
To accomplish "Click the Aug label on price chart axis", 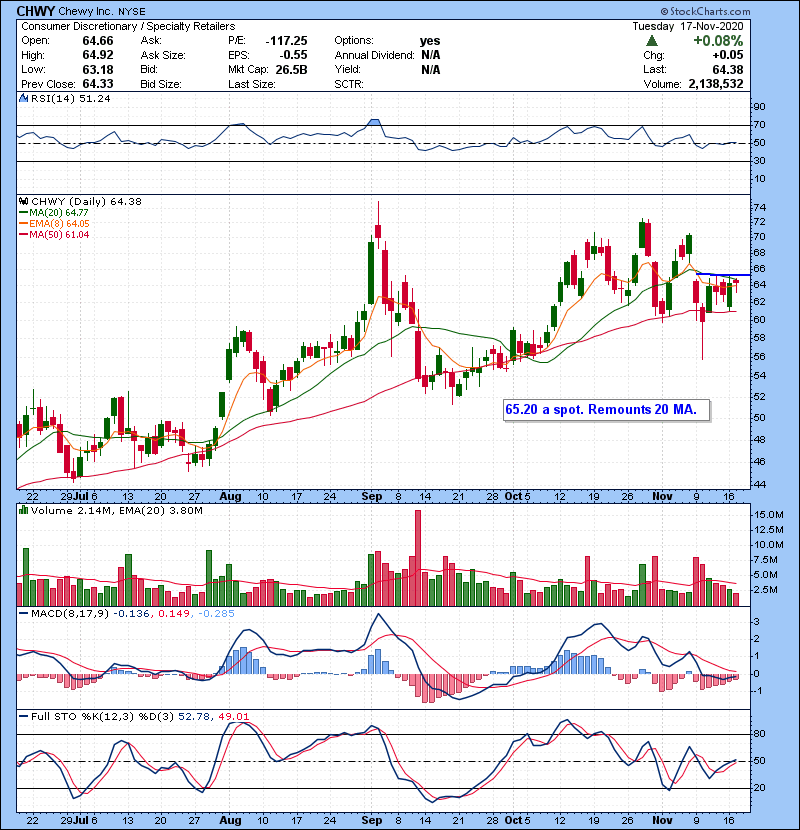I will pyautogui.click(x=230, y=496).
